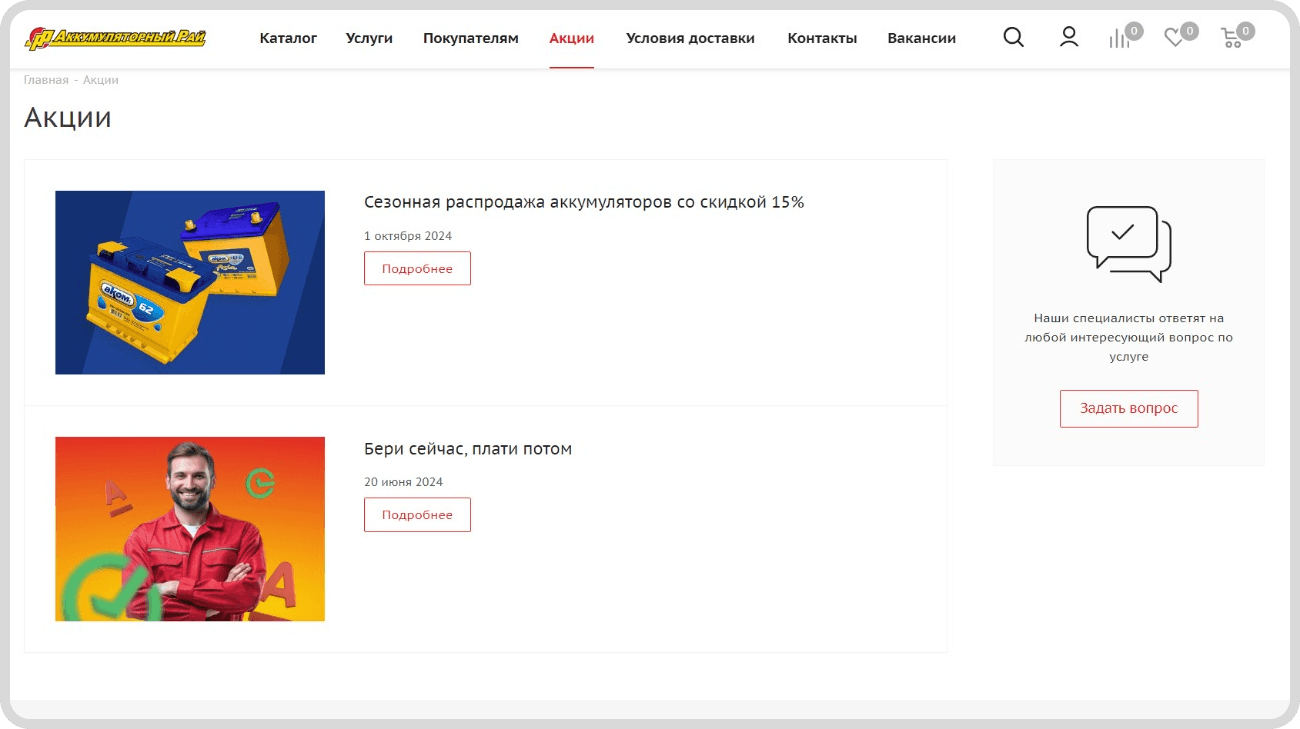Click the Наши специалисты ответят text
Viewport: 1300px width, 729px height.
(x=1129, y=337)
